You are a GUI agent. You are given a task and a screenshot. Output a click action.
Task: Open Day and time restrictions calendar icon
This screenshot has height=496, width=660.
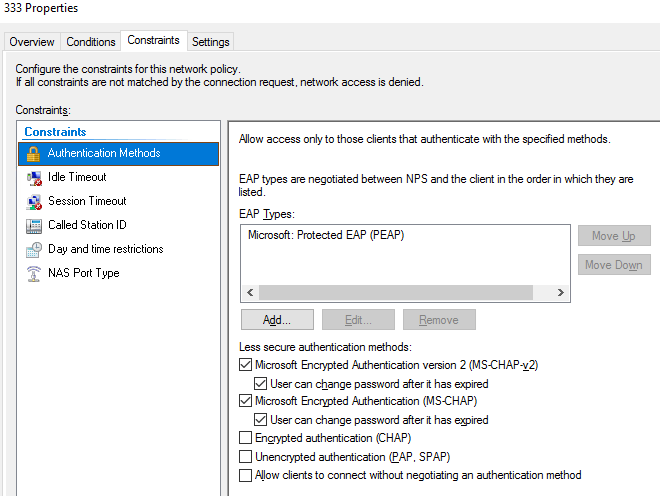[x=34, y=250]
